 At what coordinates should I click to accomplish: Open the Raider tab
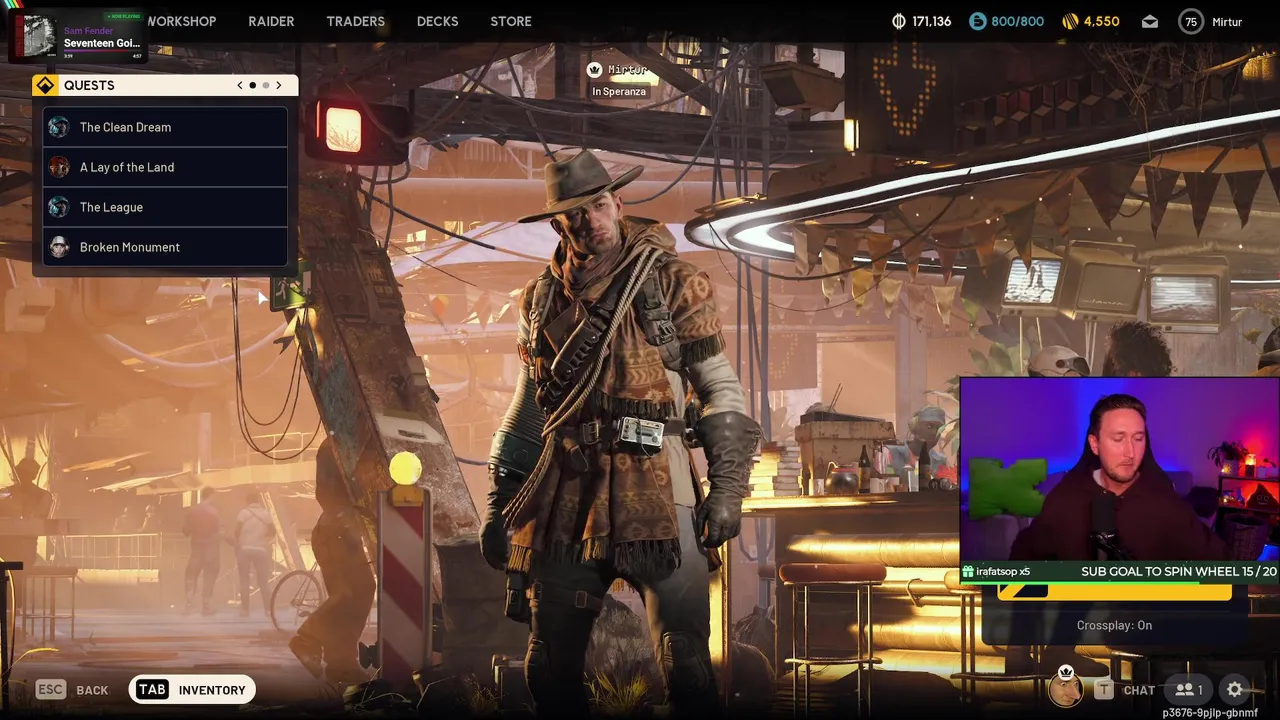coord(271,21)
